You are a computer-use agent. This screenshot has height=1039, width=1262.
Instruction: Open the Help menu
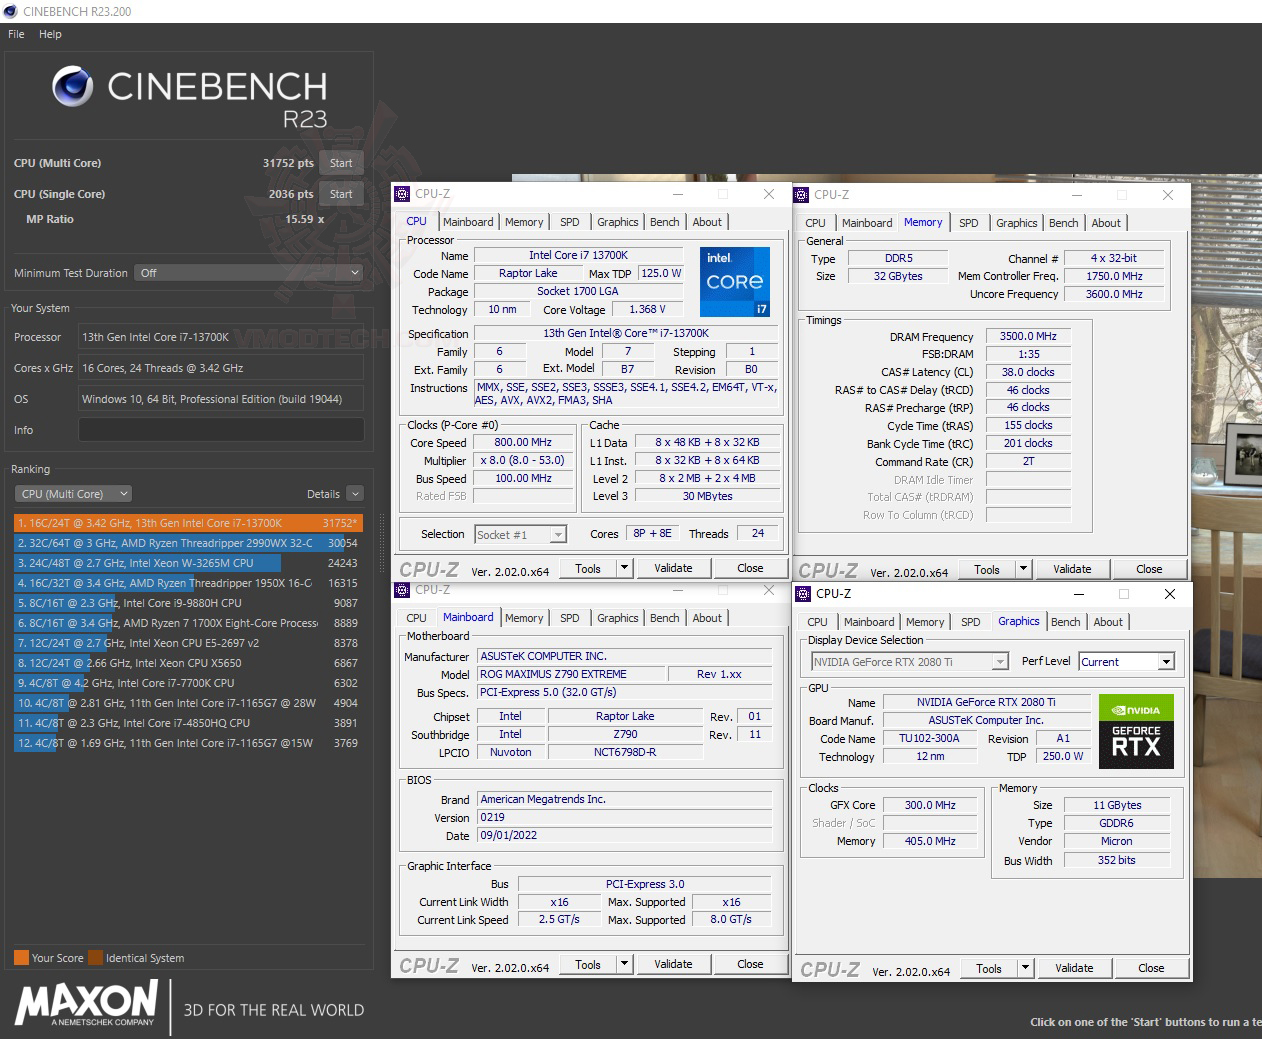50,34
